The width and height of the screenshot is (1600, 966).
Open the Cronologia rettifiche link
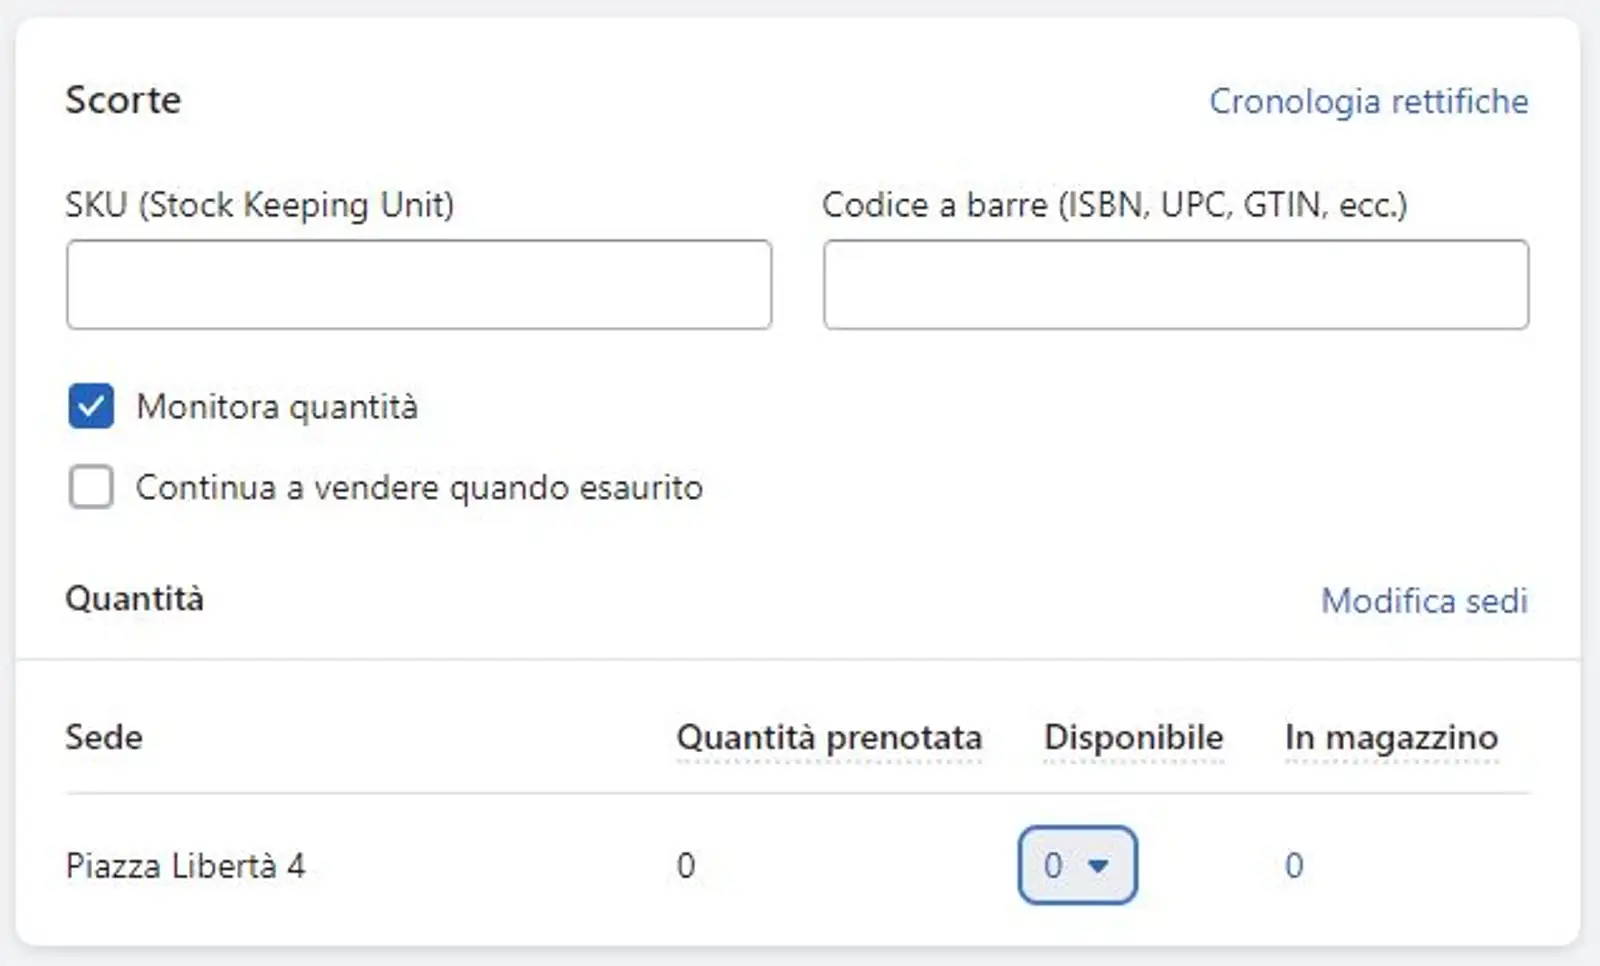1369,101
